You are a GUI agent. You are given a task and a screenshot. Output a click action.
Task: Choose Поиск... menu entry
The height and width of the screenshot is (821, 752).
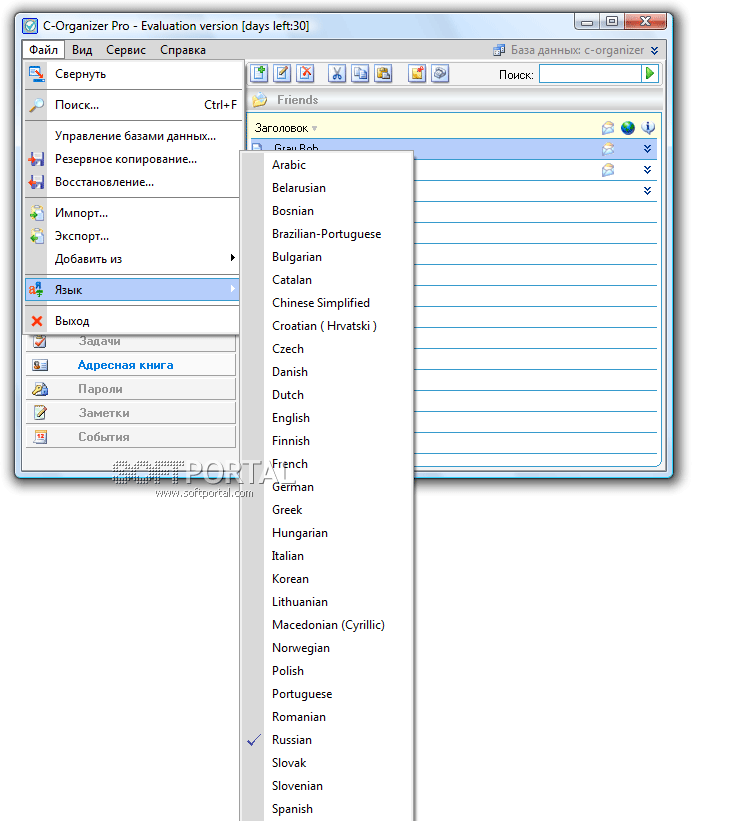[132, 105]
